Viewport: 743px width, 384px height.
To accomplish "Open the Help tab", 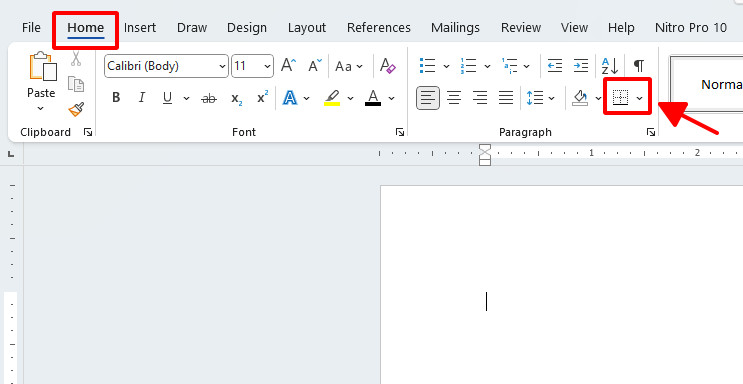I will (x=621, y=28).
